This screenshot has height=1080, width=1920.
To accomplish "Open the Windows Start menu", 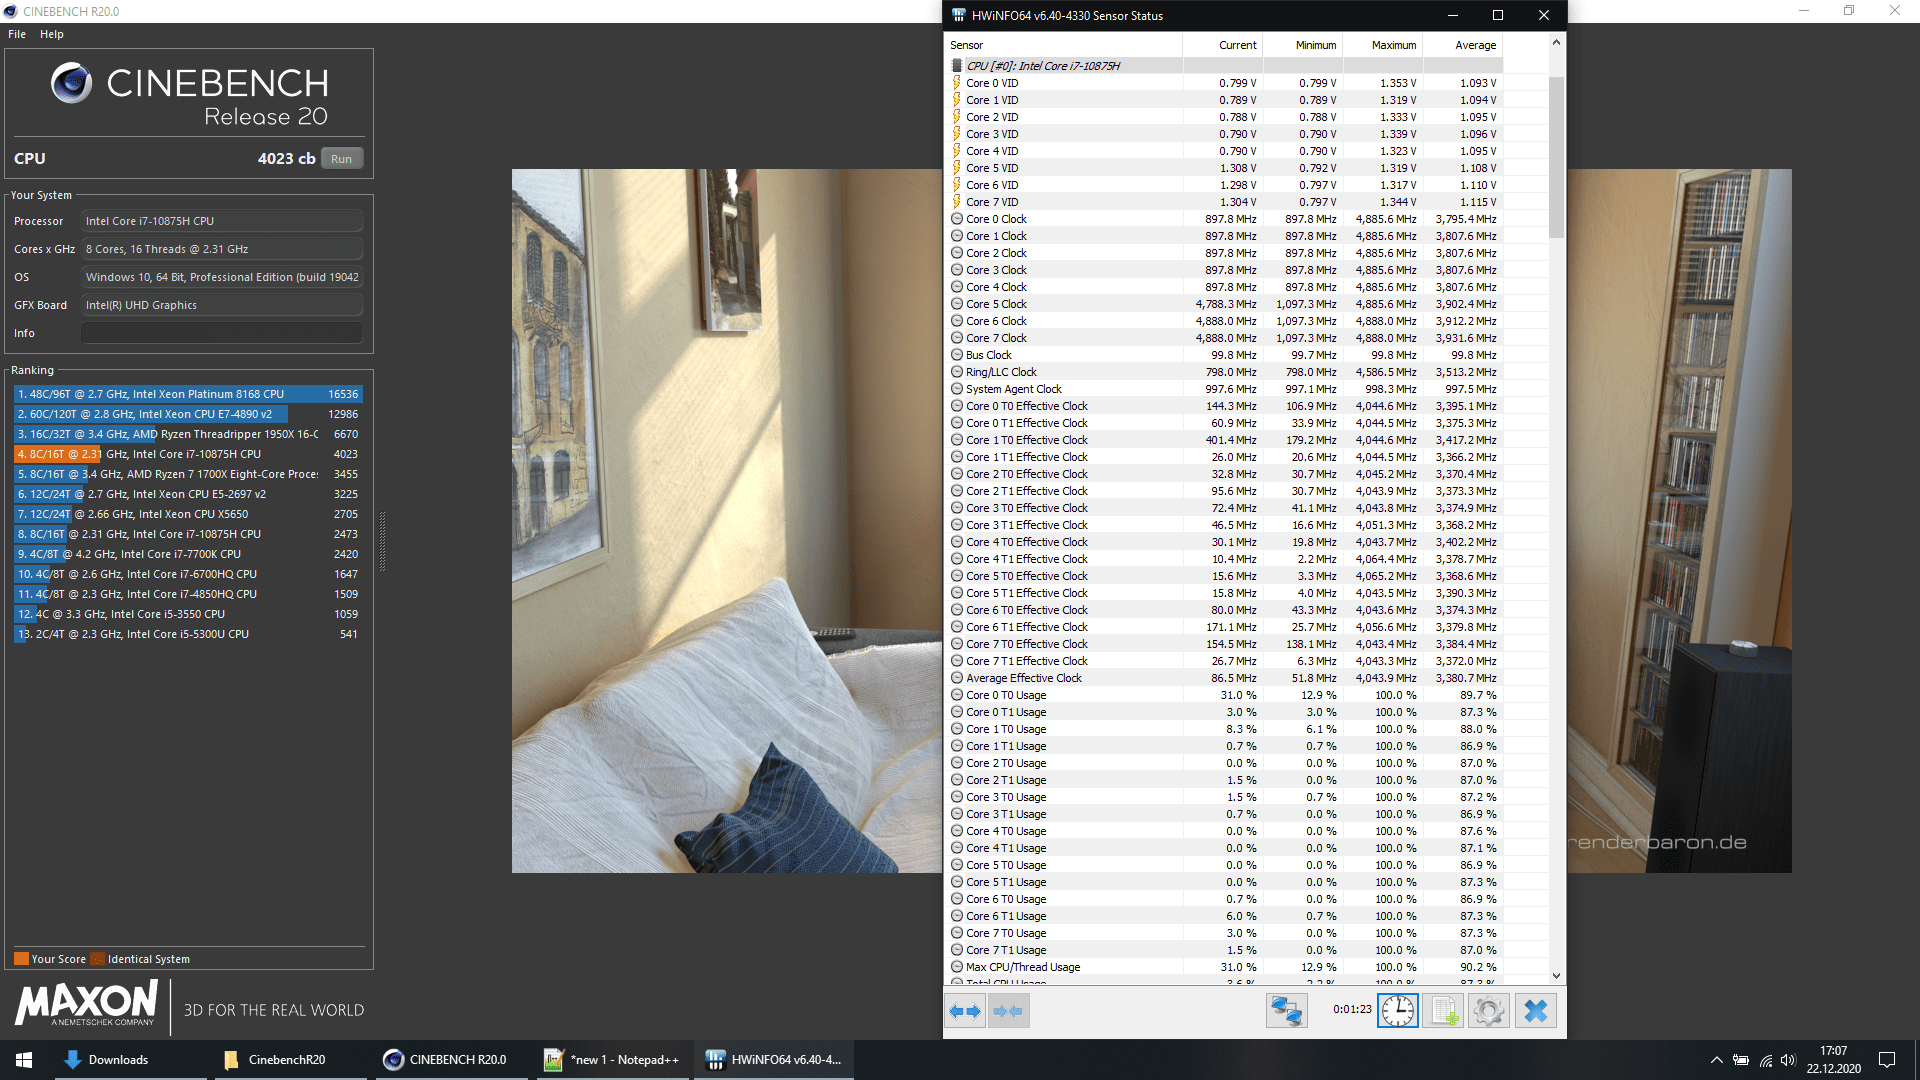I will [24, 1060].
